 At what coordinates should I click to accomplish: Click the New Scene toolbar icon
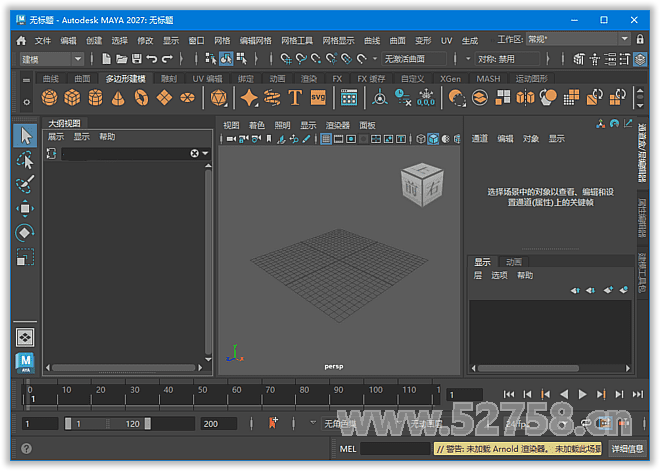(x=106, y=59)
